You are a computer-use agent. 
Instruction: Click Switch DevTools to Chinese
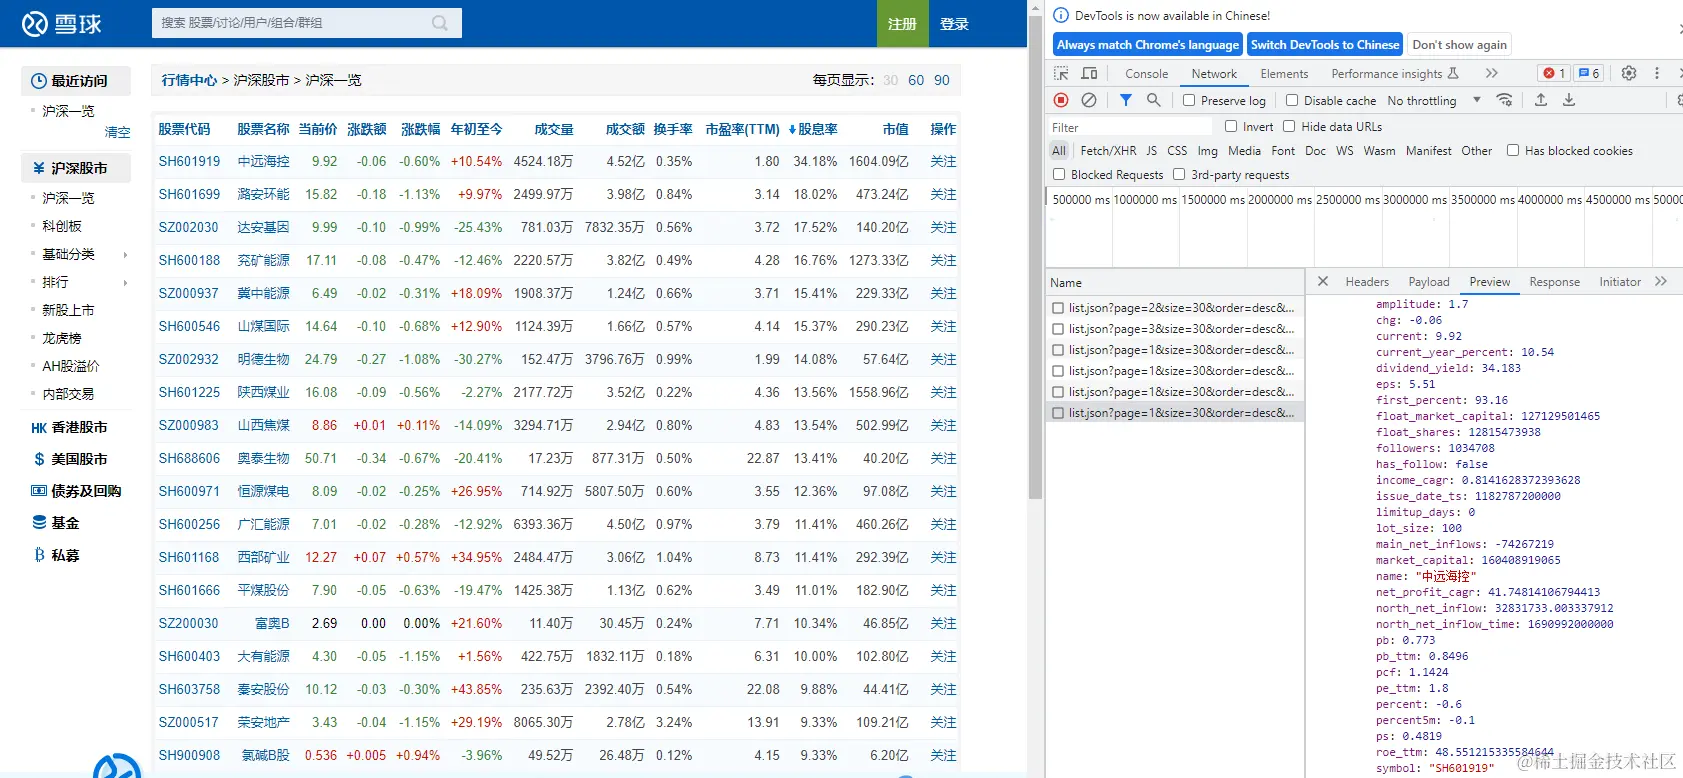(x=1325, y=45)
